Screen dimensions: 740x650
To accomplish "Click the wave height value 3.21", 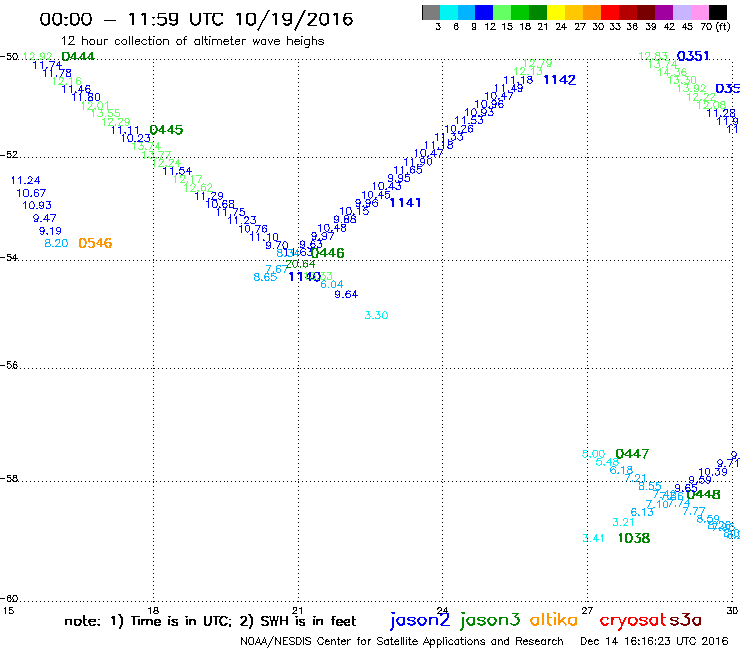I will coord(623,522).
